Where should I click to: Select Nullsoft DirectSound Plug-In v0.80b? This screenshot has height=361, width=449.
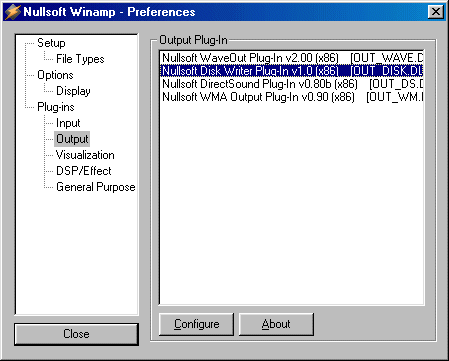point(292,84)
